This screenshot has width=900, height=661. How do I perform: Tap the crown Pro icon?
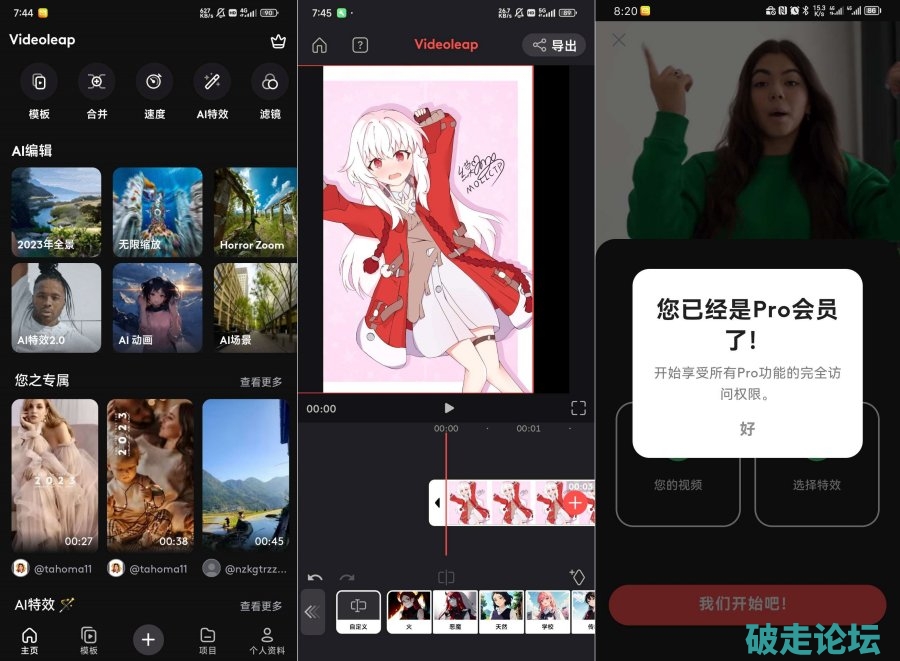(x=278, y=41)
